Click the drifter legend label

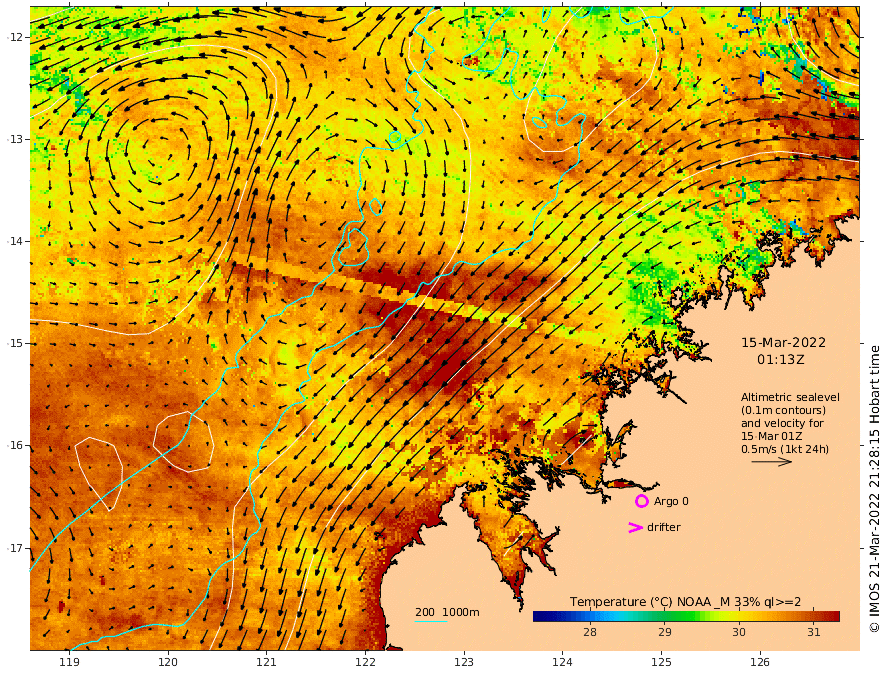664,527
